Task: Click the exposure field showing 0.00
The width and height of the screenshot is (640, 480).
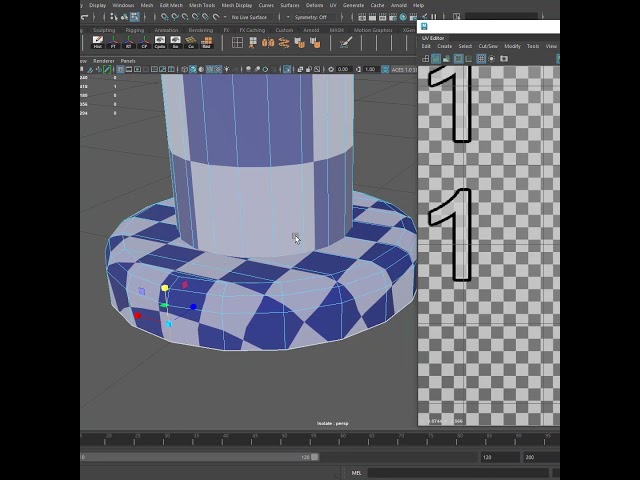Action: click(343, 69)
